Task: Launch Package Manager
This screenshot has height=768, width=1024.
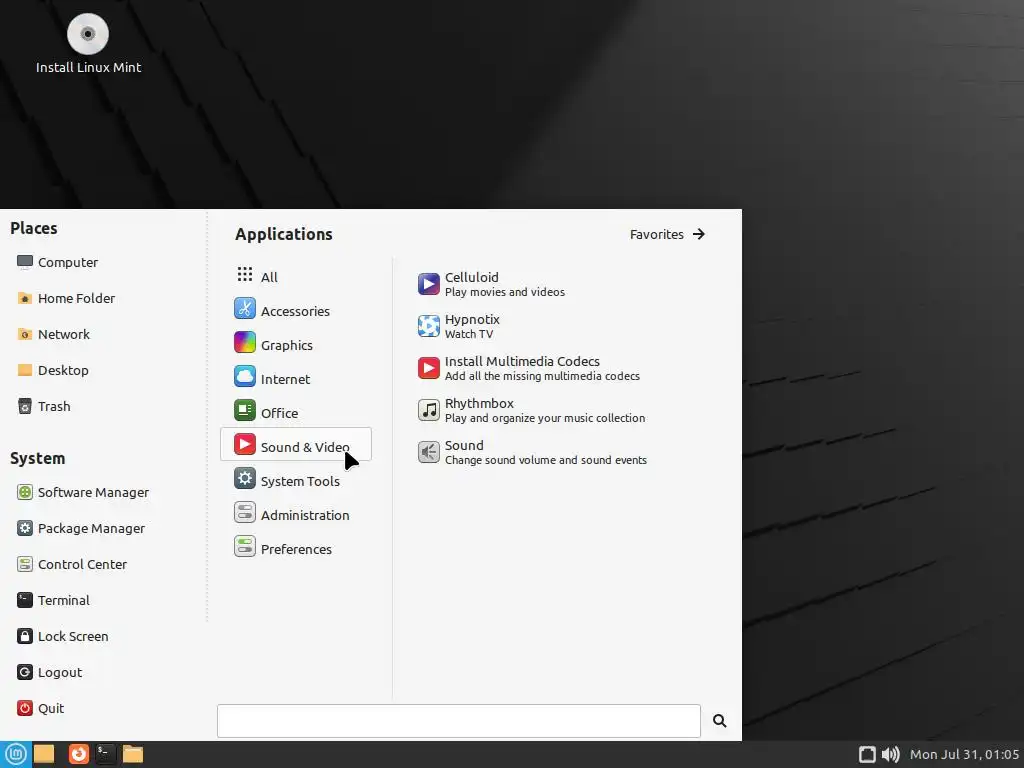Action: click(80, 528)
